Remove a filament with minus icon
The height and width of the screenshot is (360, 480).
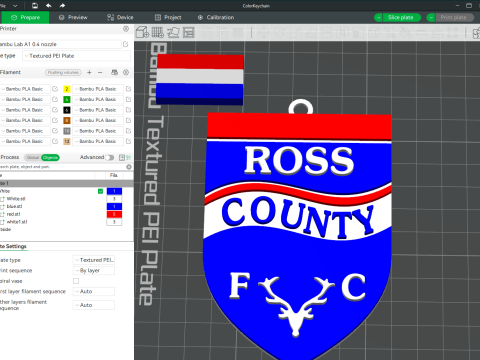tap(100, 72)
